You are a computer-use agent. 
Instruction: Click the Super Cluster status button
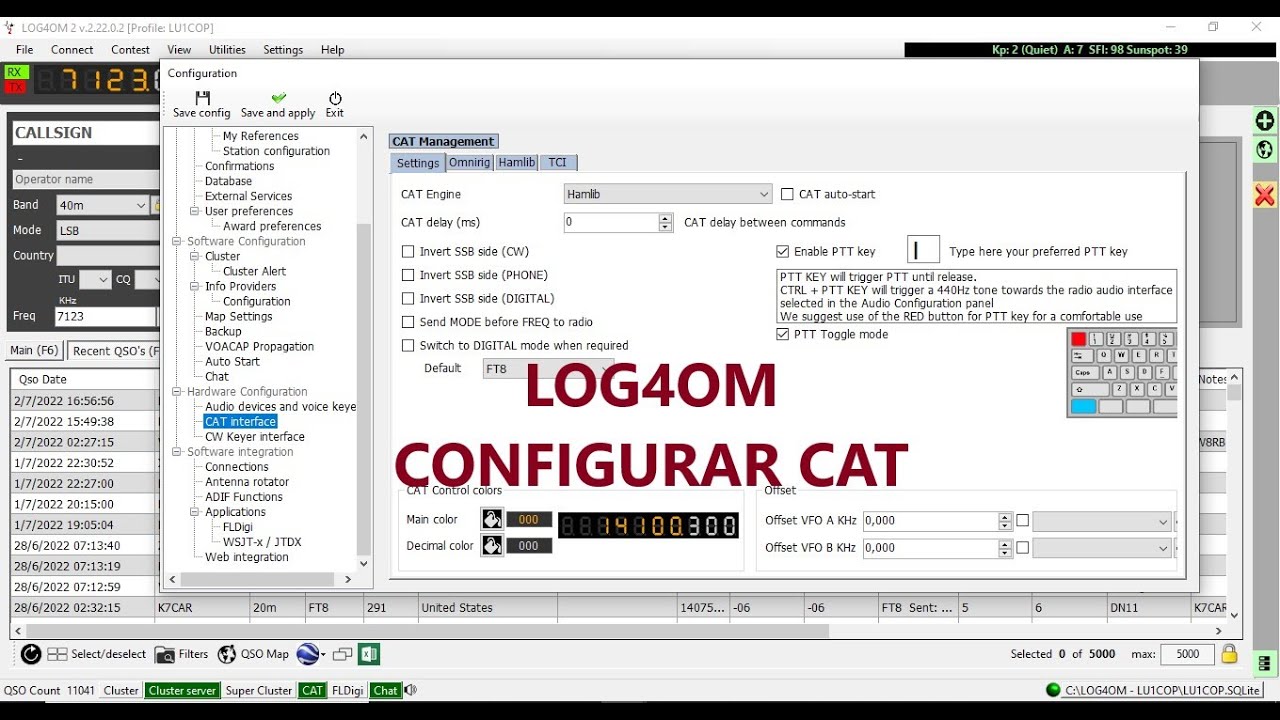pyautogui.click(x=259, y=690)
